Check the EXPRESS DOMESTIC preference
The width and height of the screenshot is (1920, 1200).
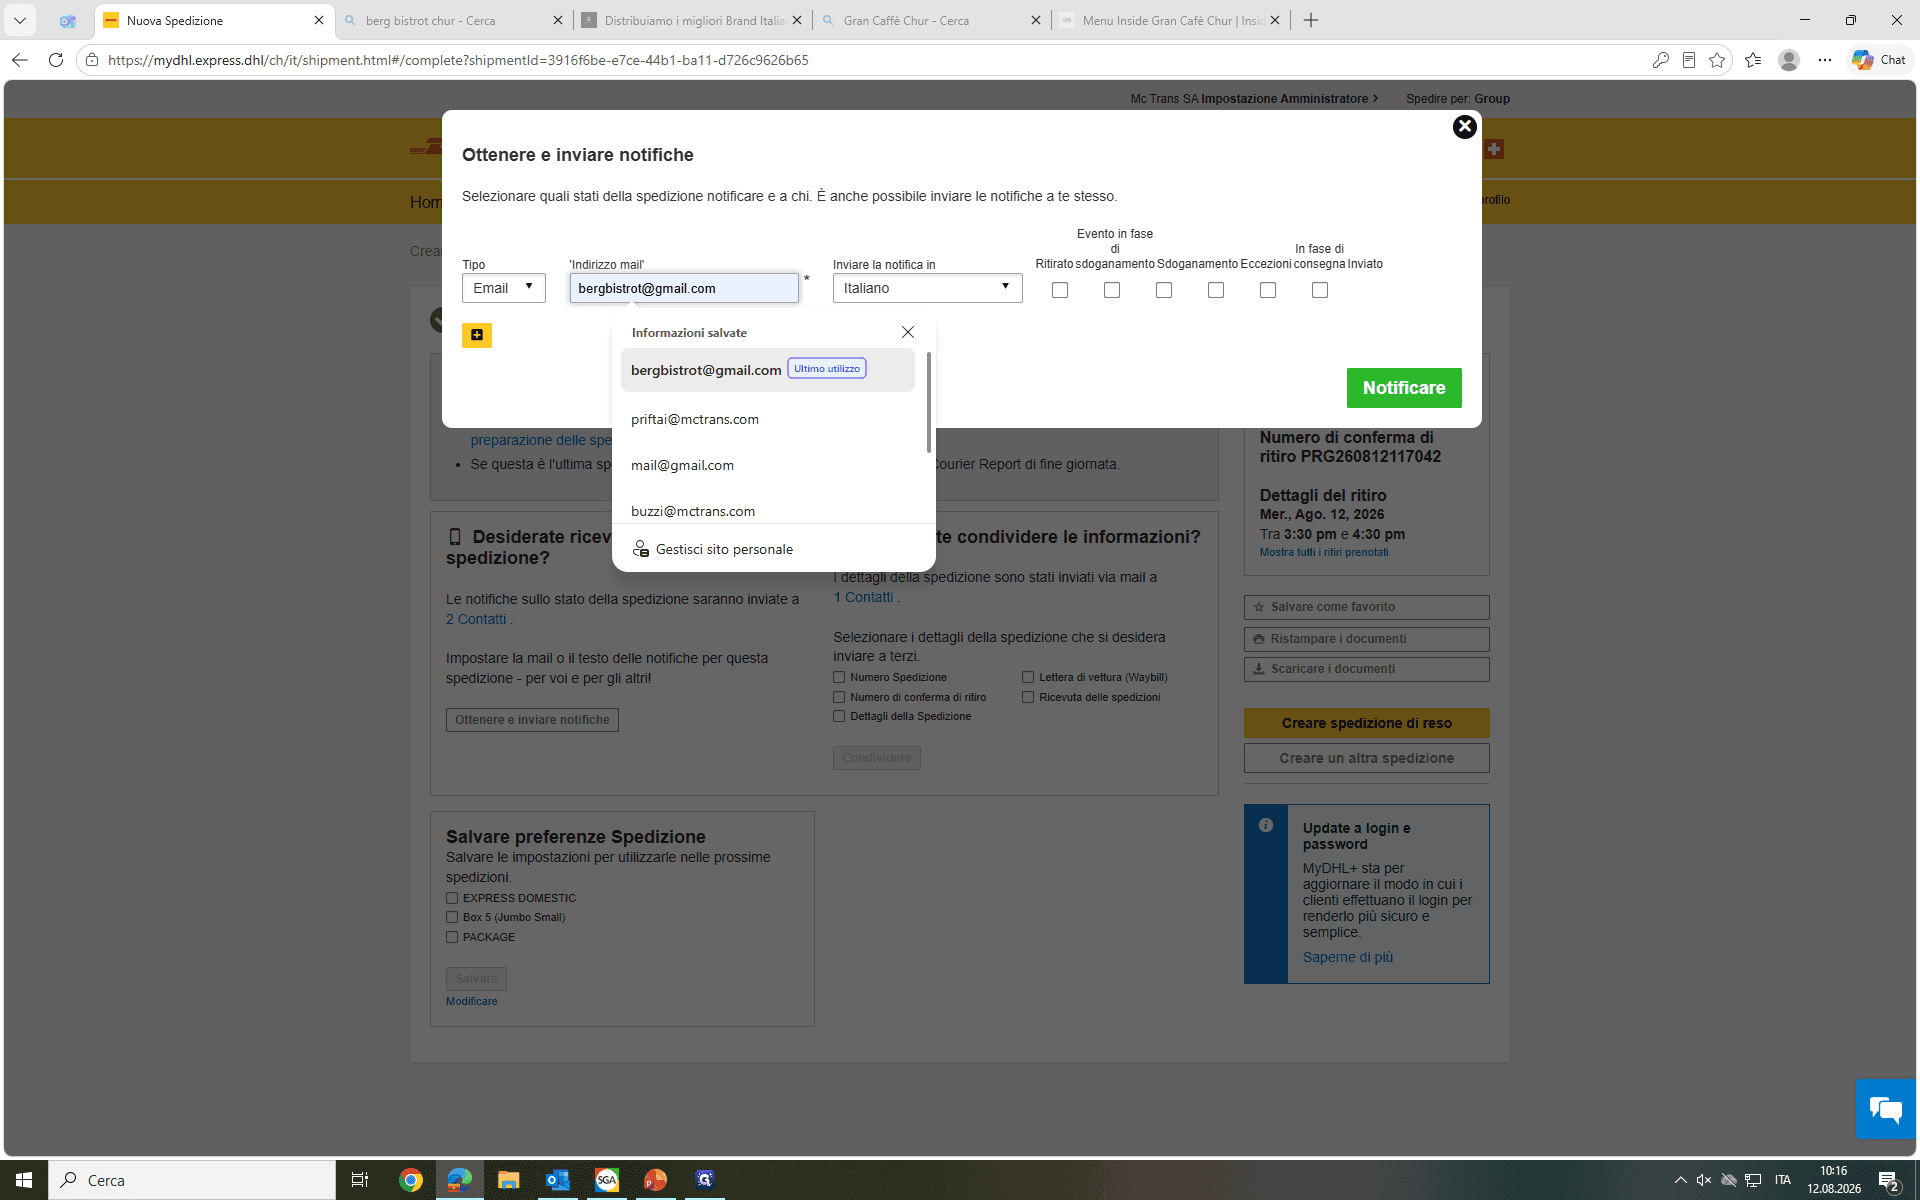452,898
